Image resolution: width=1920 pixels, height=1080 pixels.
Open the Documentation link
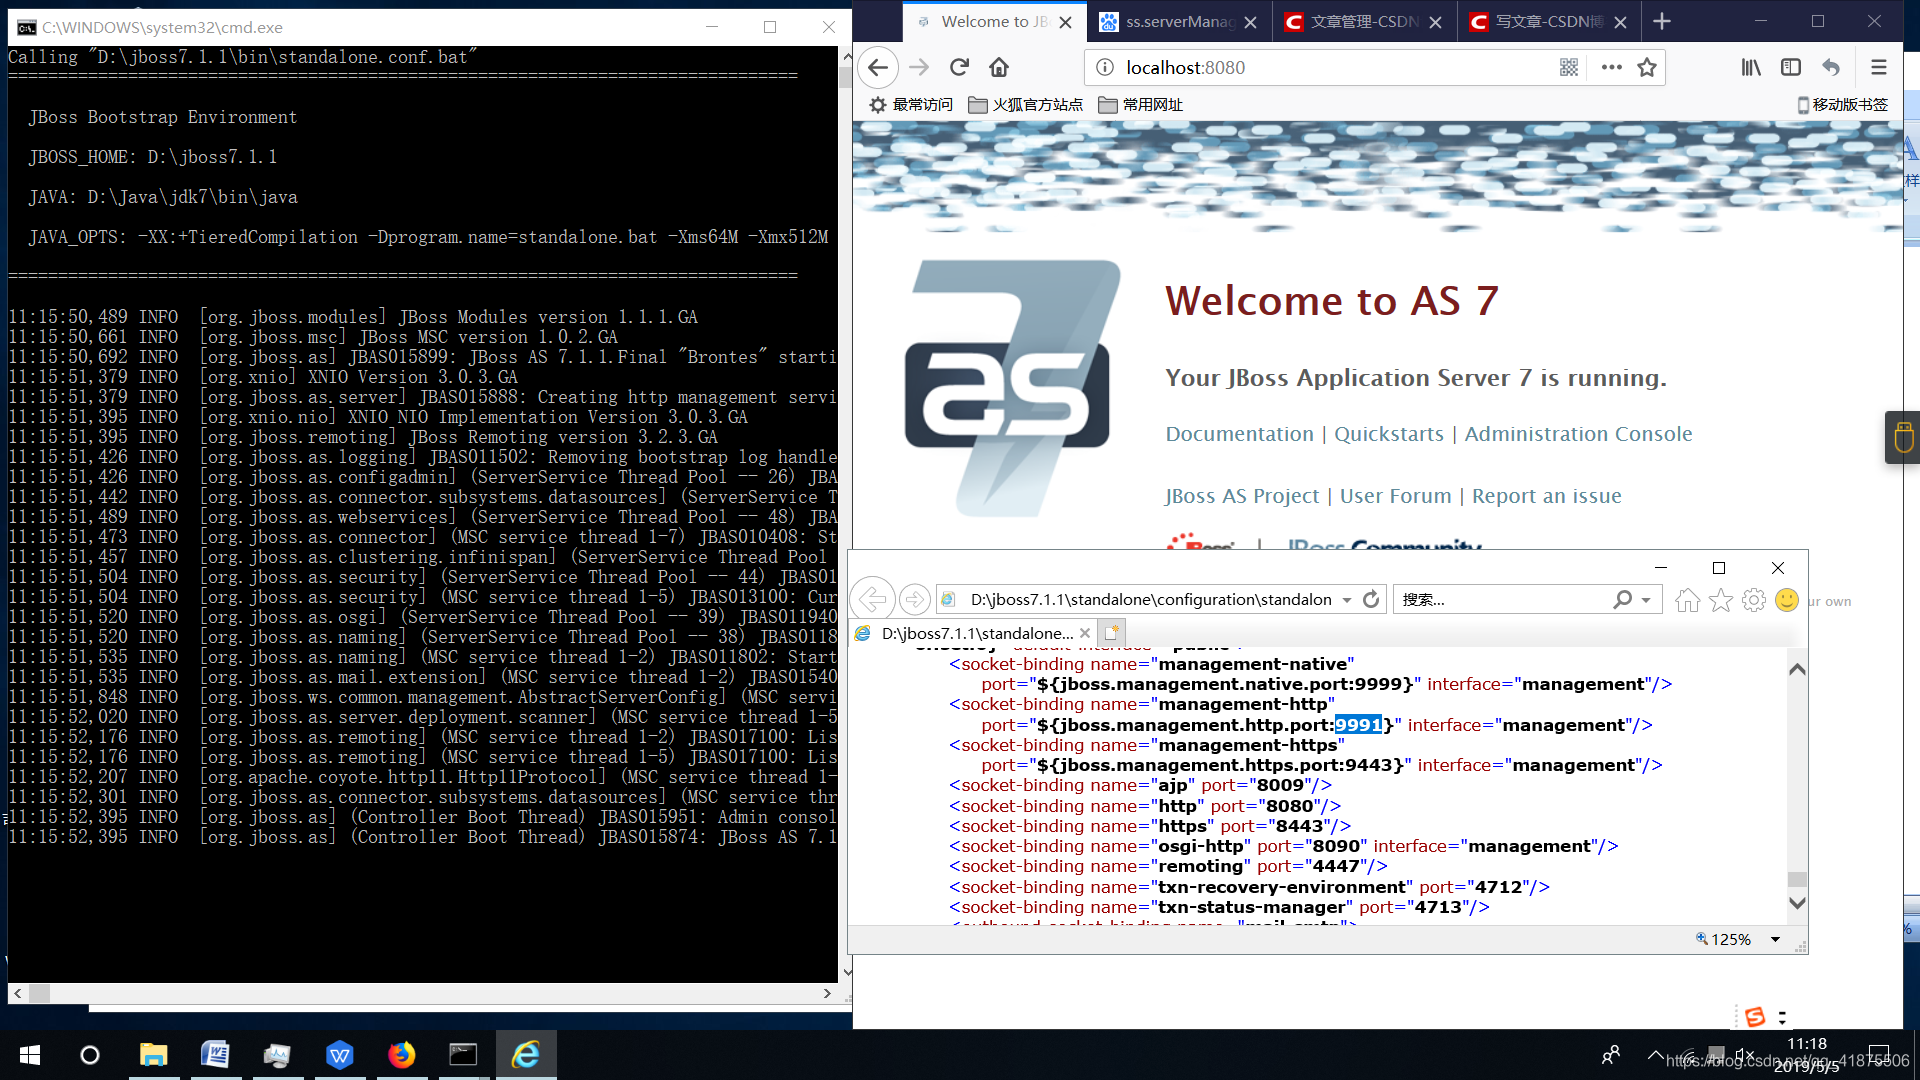point(1239,434)
